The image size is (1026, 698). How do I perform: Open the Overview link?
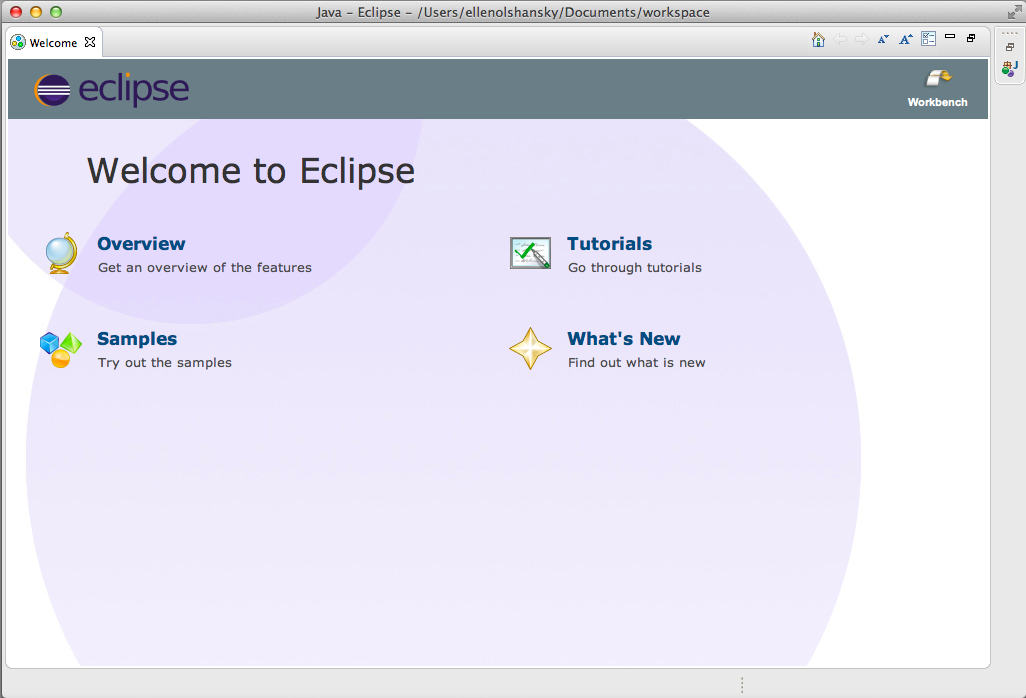[141, 243]
